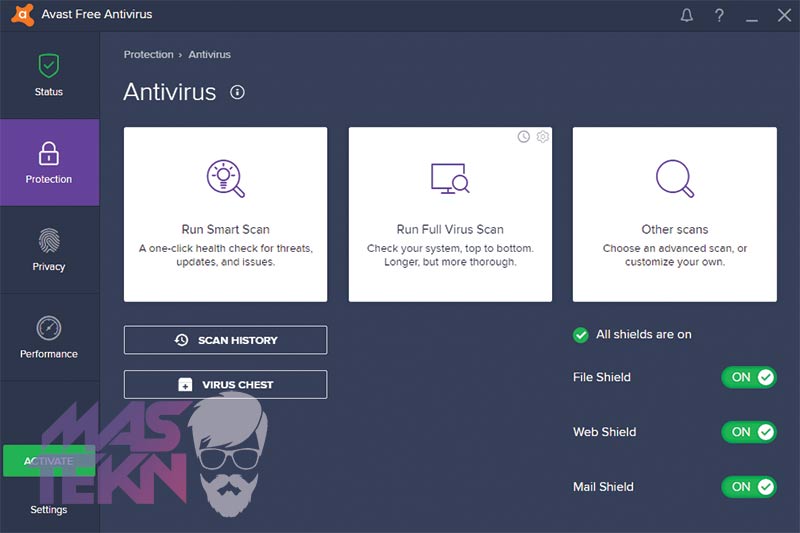
Task: Open the Antivirus info icon
Action: pos(237,92)
